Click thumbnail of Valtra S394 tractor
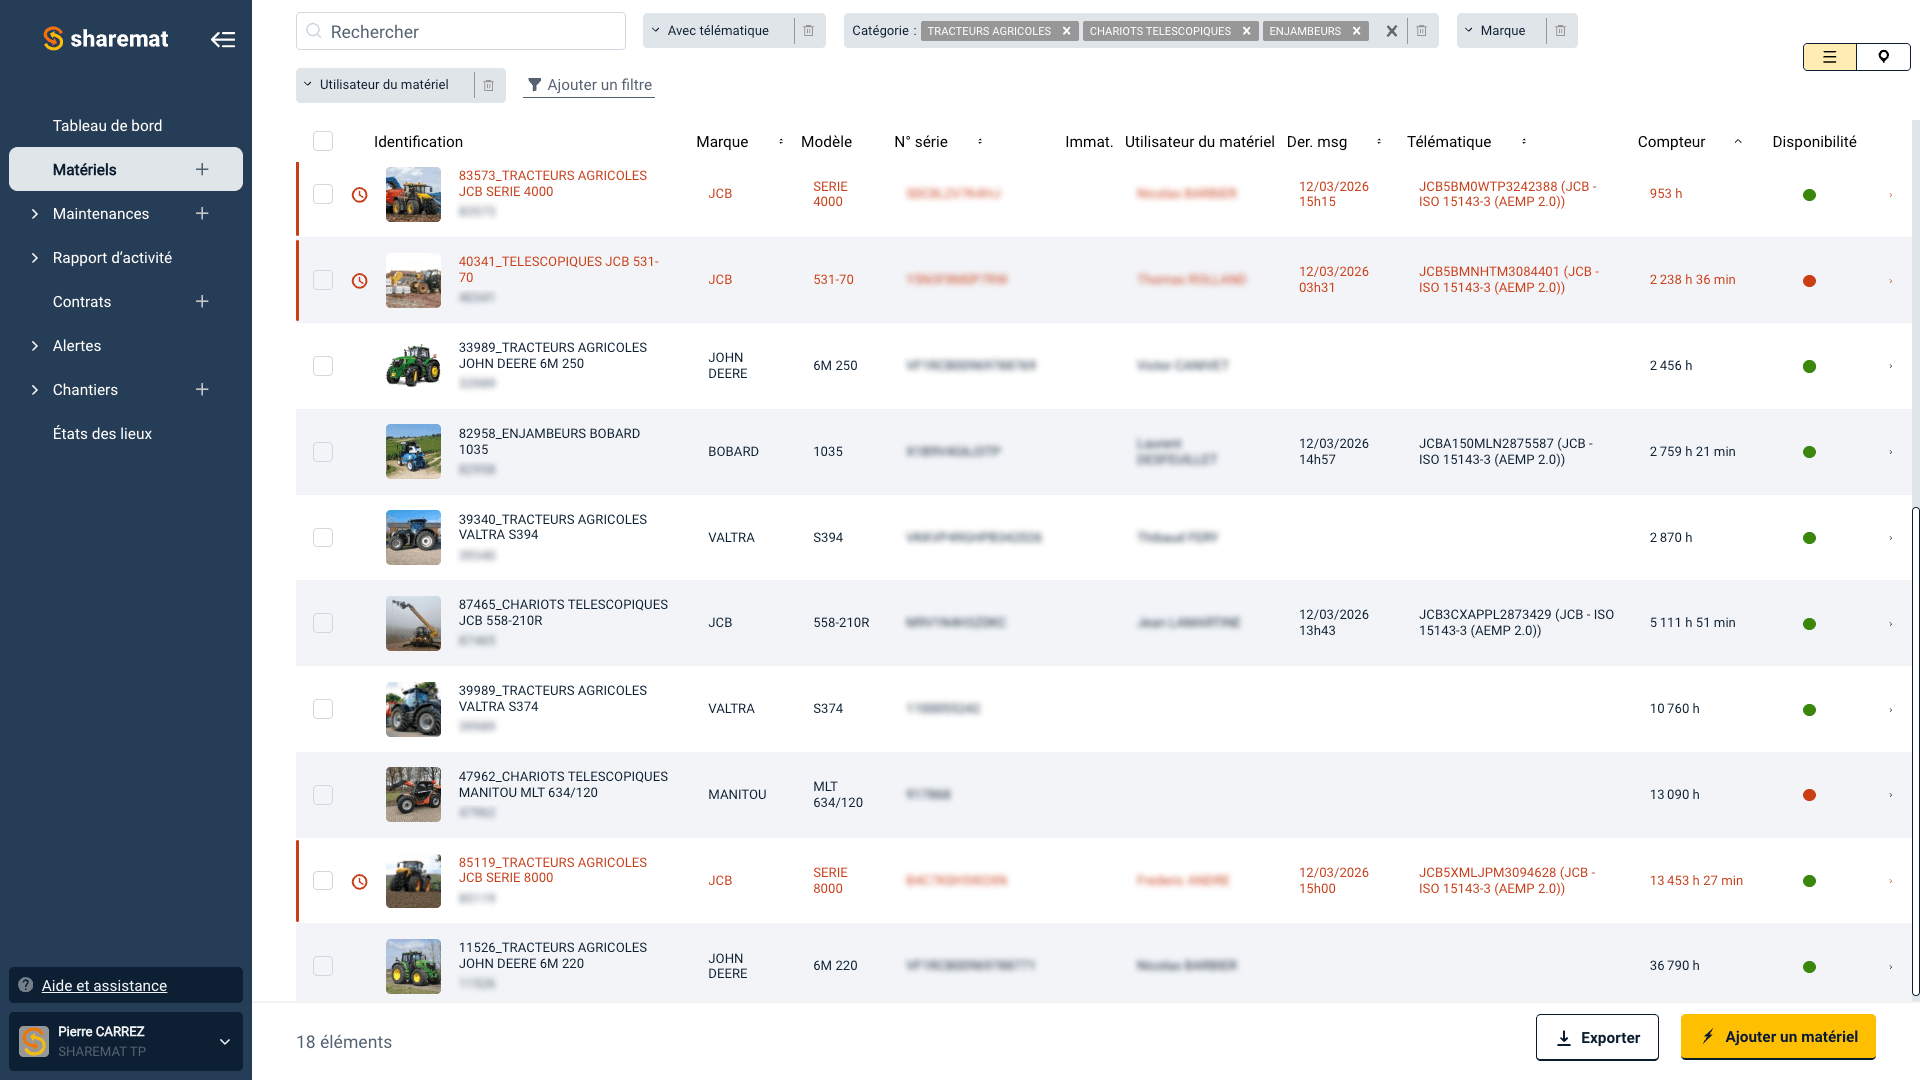Viewport: 1920px width, 1080px height. 413,537
